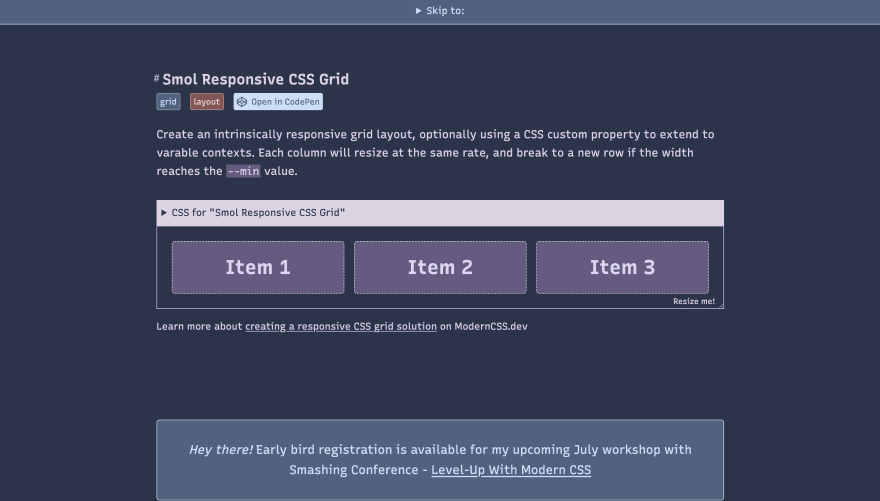Viewport: 880px width, 501px height.
Task: Click the "on ModernCSS.dev" text
Action: pos(484,327)
